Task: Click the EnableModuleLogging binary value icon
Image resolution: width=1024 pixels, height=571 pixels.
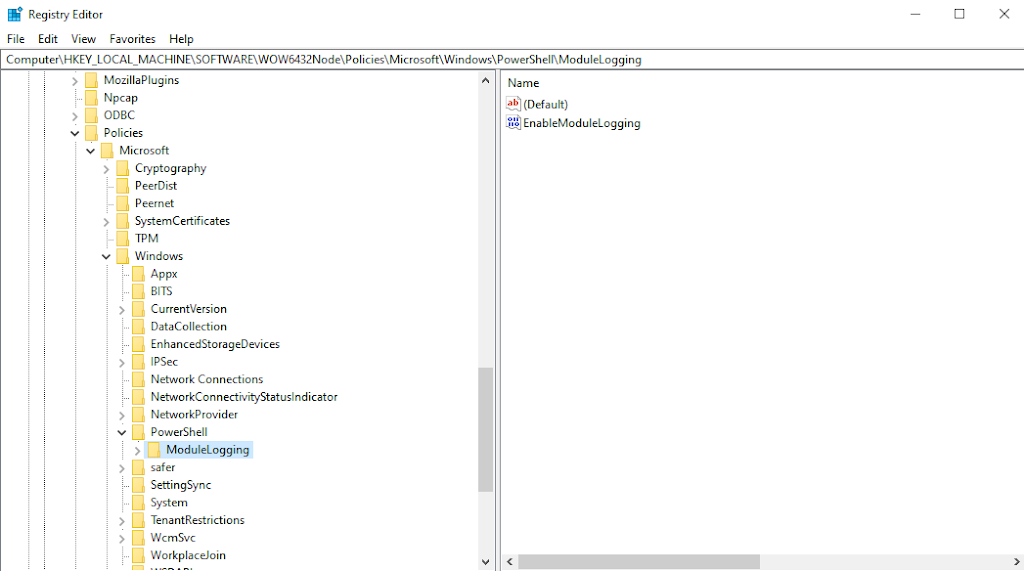Action: point(514,123)
